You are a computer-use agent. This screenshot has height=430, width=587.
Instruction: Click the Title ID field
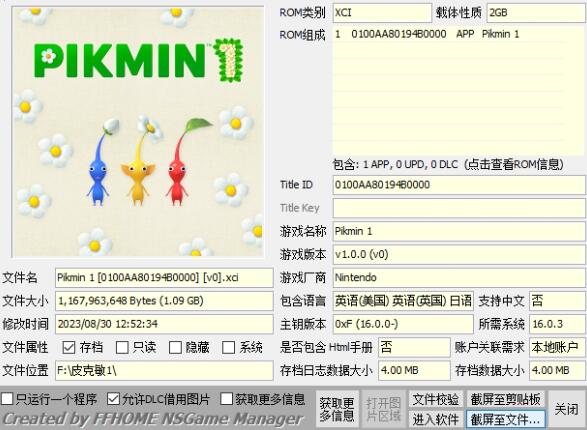pyautogui.click(x=459, y=185)
